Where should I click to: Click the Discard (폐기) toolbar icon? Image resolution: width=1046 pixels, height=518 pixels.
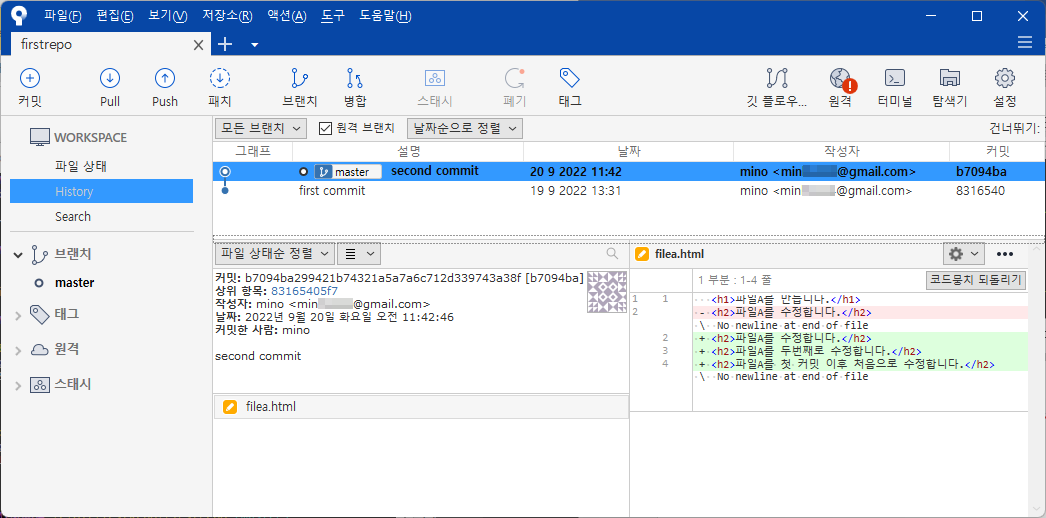(x=514, y=79)
